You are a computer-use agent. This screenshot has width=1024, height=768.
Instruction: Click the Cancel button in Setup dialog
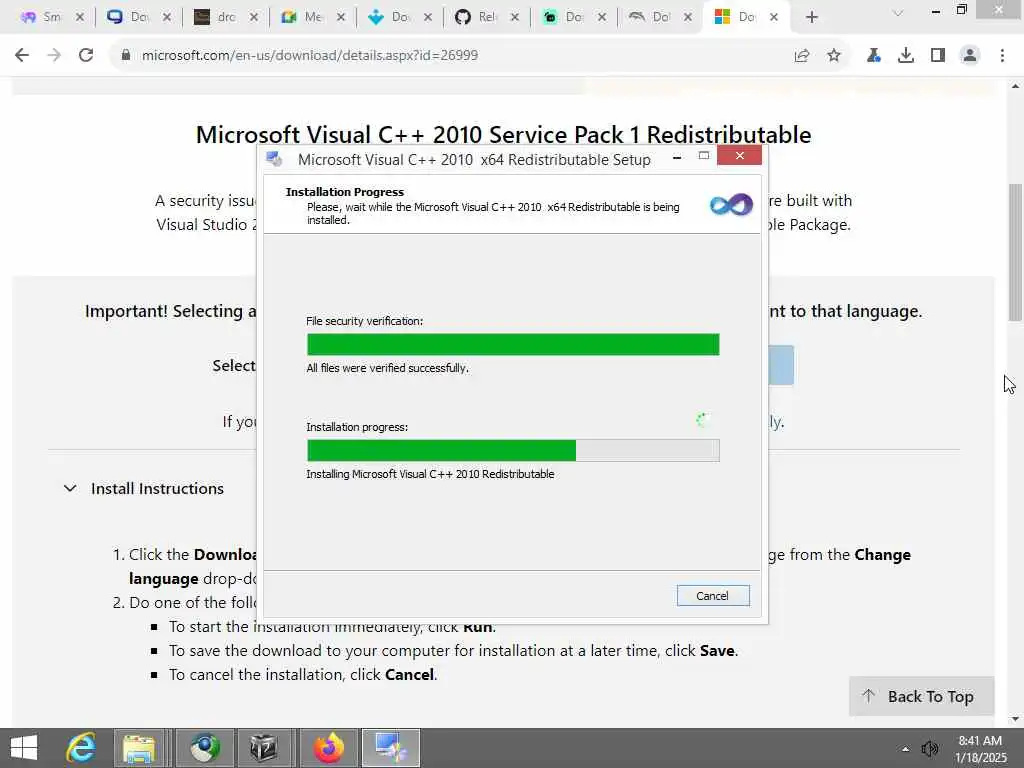point(712,596)
